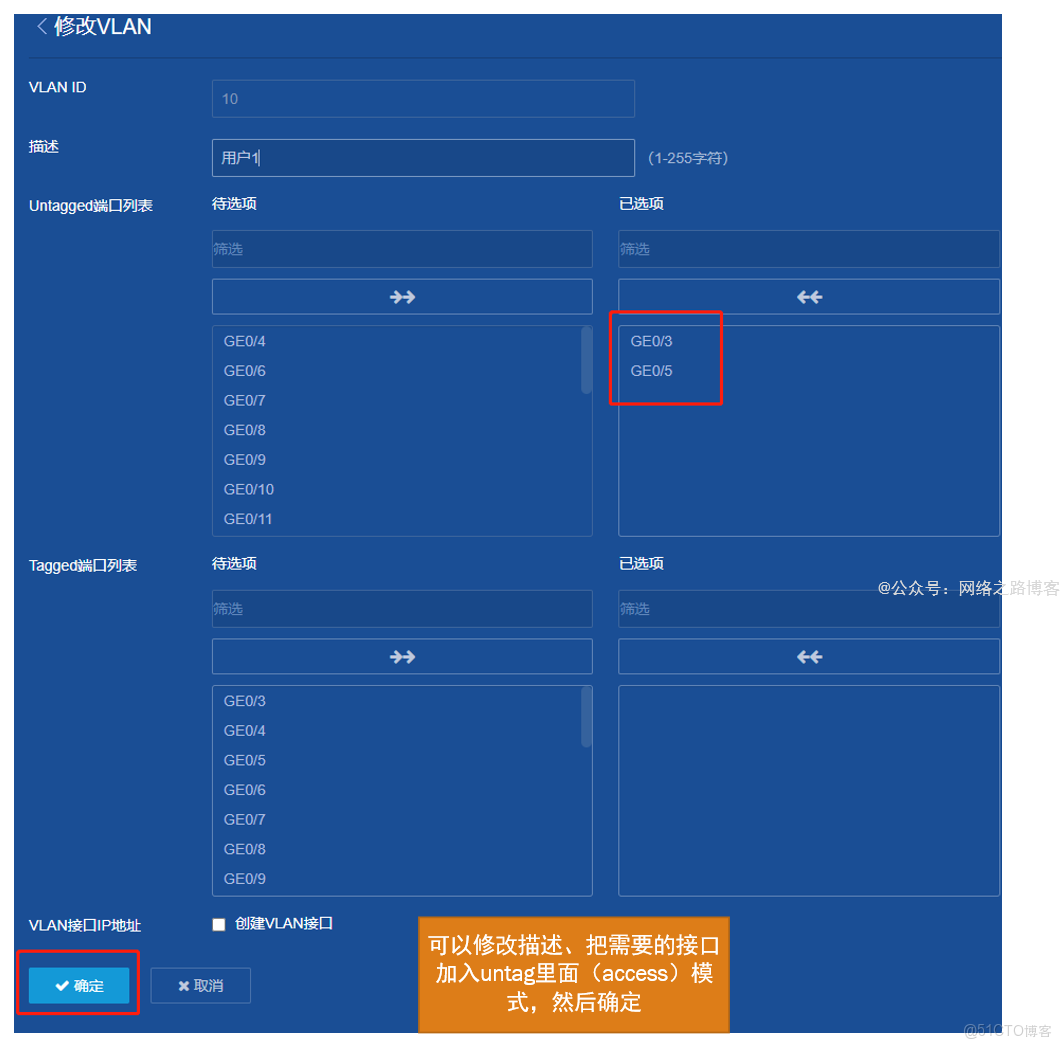Click the right double-arrow in Untagged 待选项 list
The height and width of the screenshot is (1048, 1062).
click(x=402, y=296)
